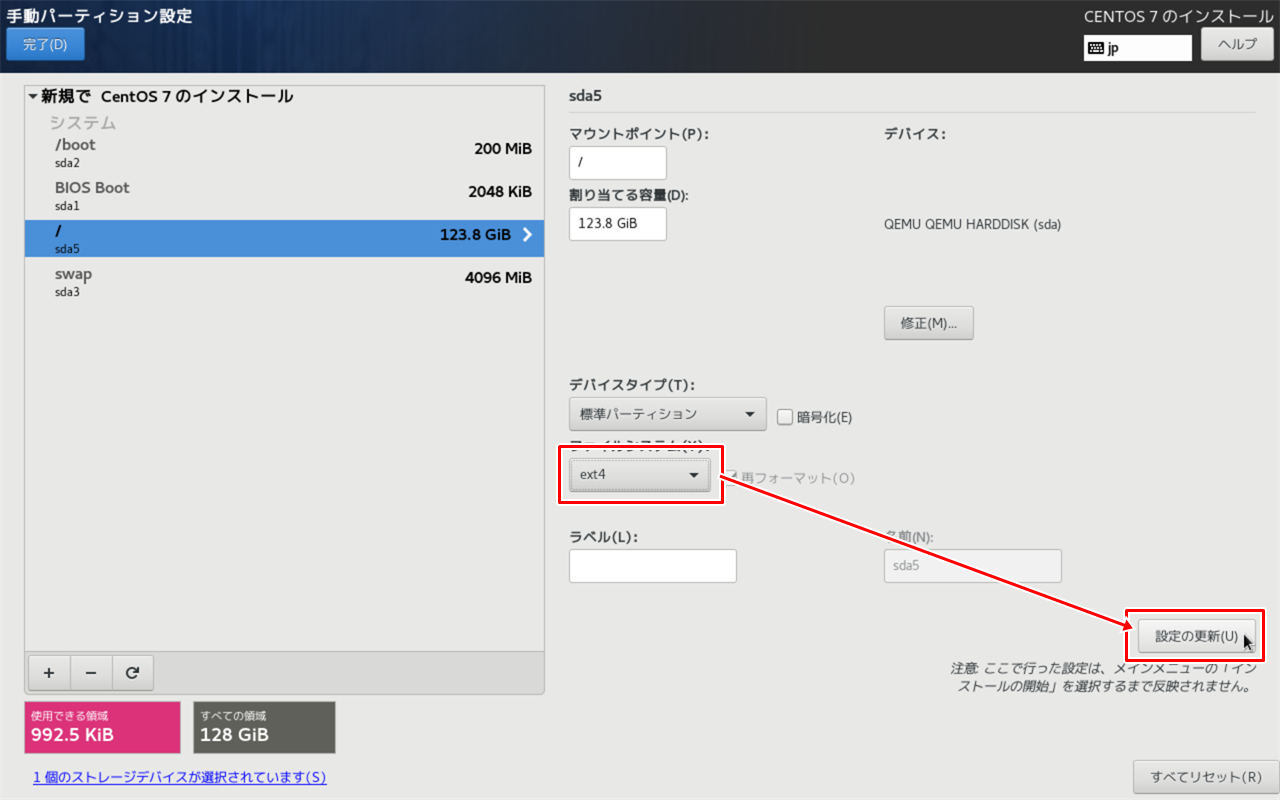The height and width of the screenshot is (800, 1280).
Task: Click the pink 使用できる領域 usage swatch
Action: point(101,727)
